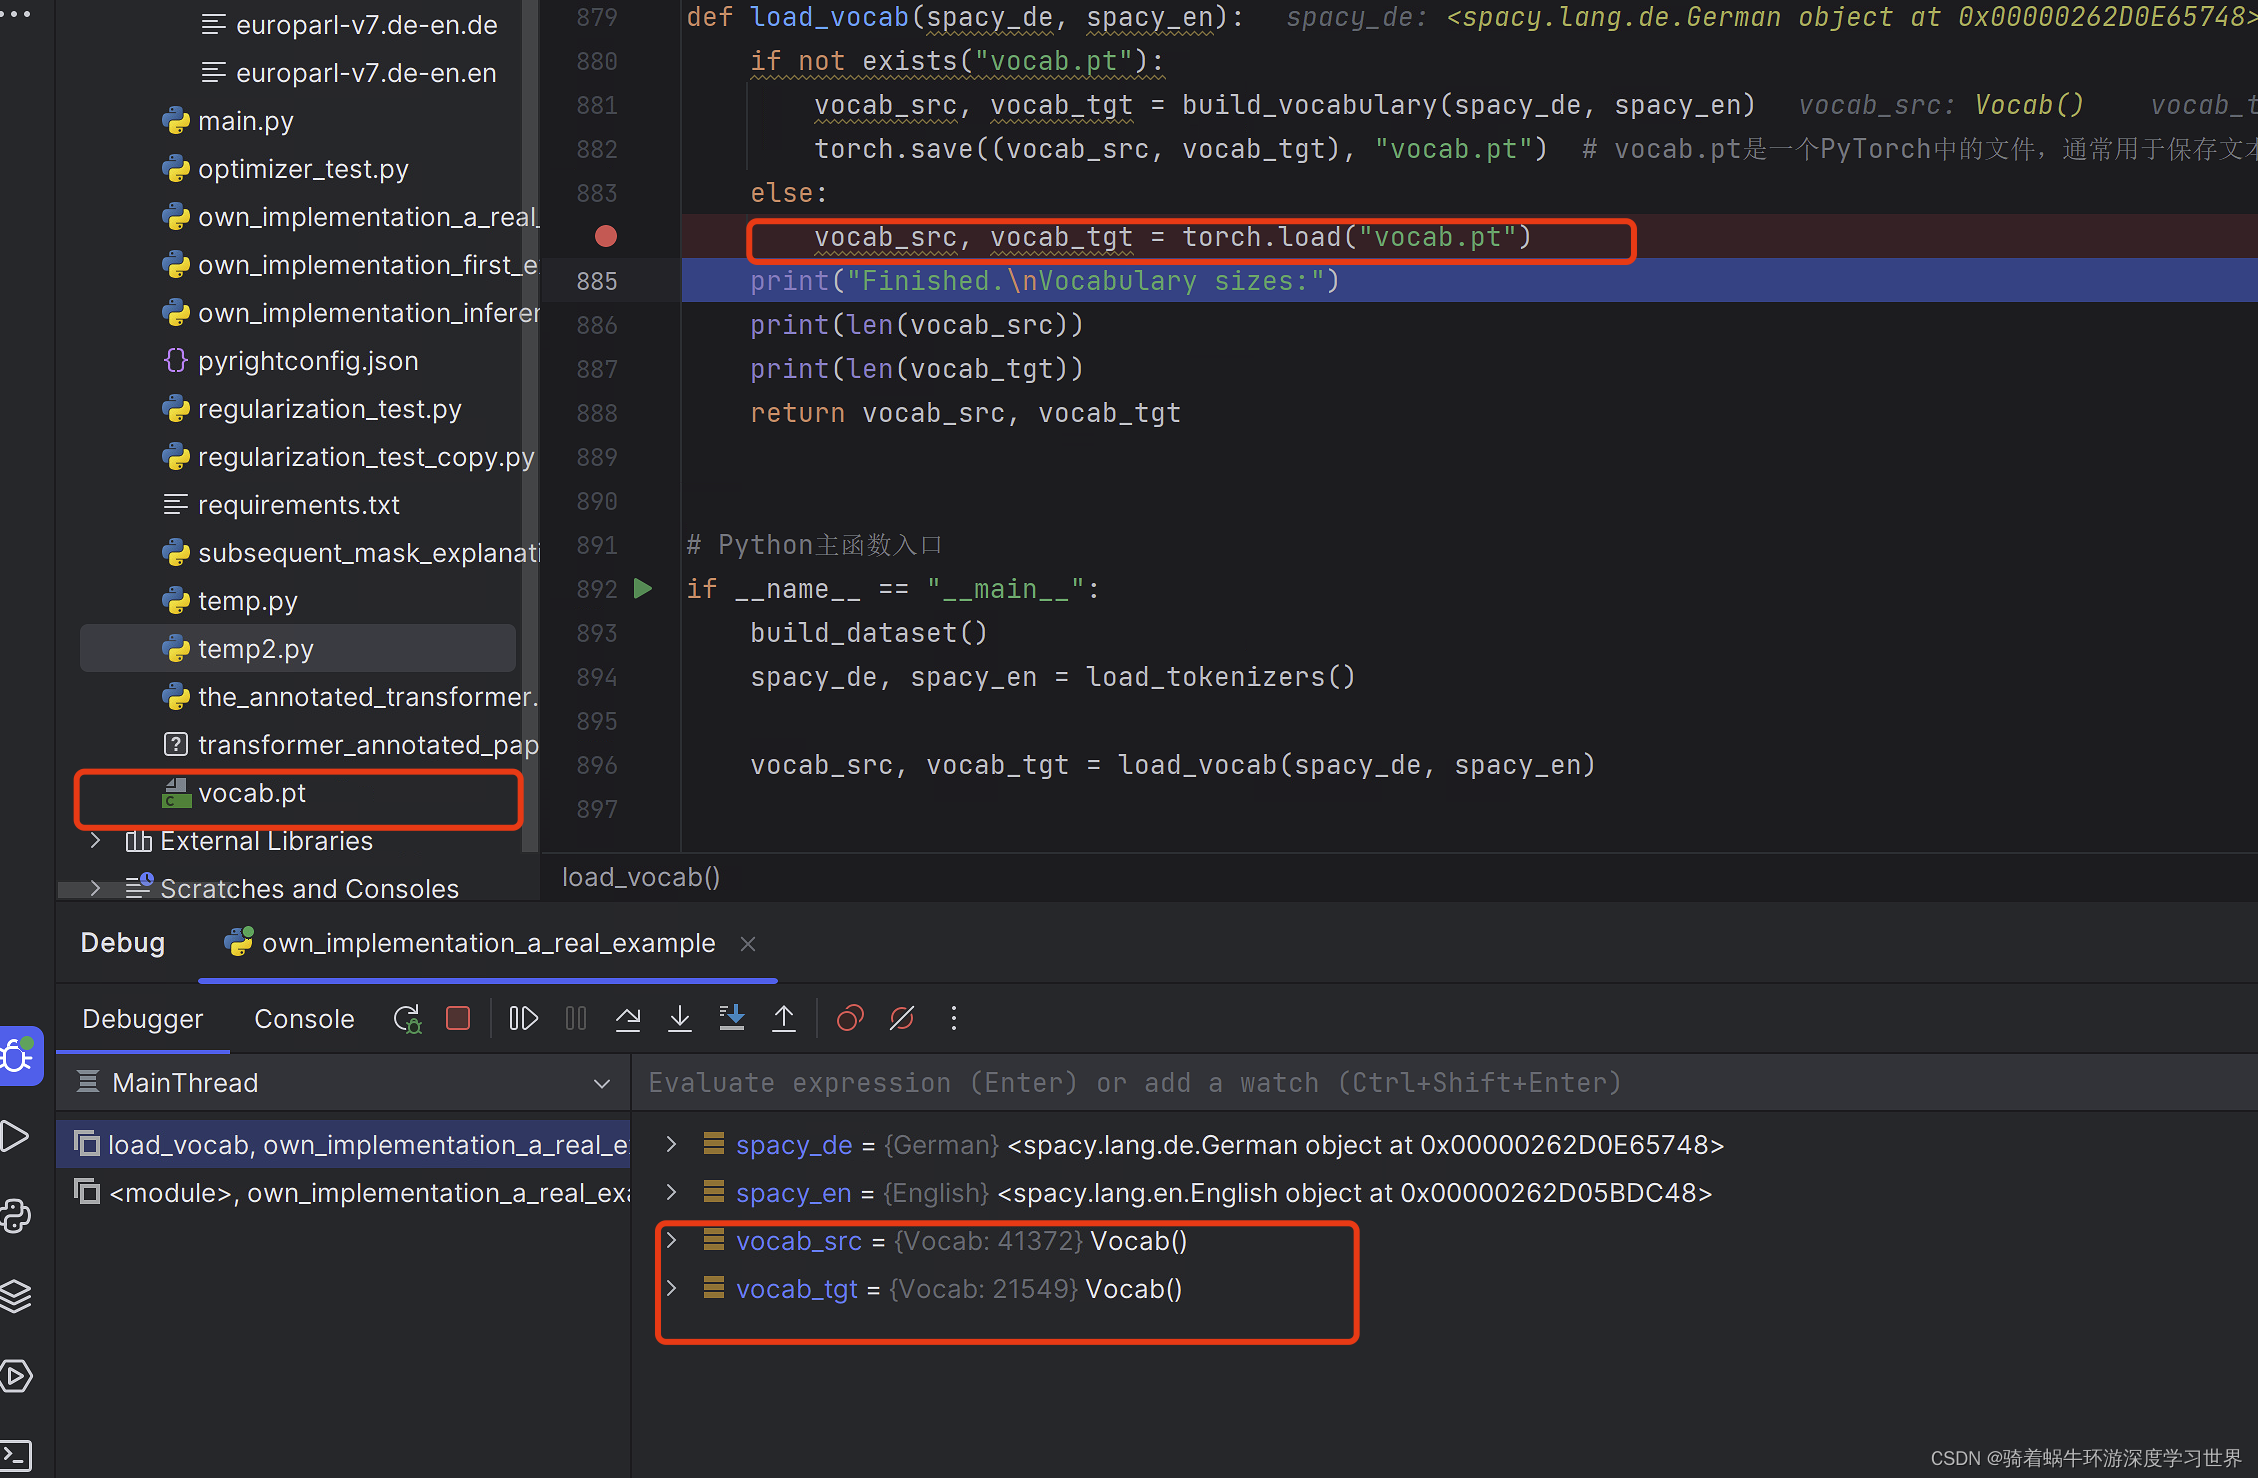This screenshot has height=1478, width=2258.
Task: Open vocab.pt in project tree
Action: [252, 792]
